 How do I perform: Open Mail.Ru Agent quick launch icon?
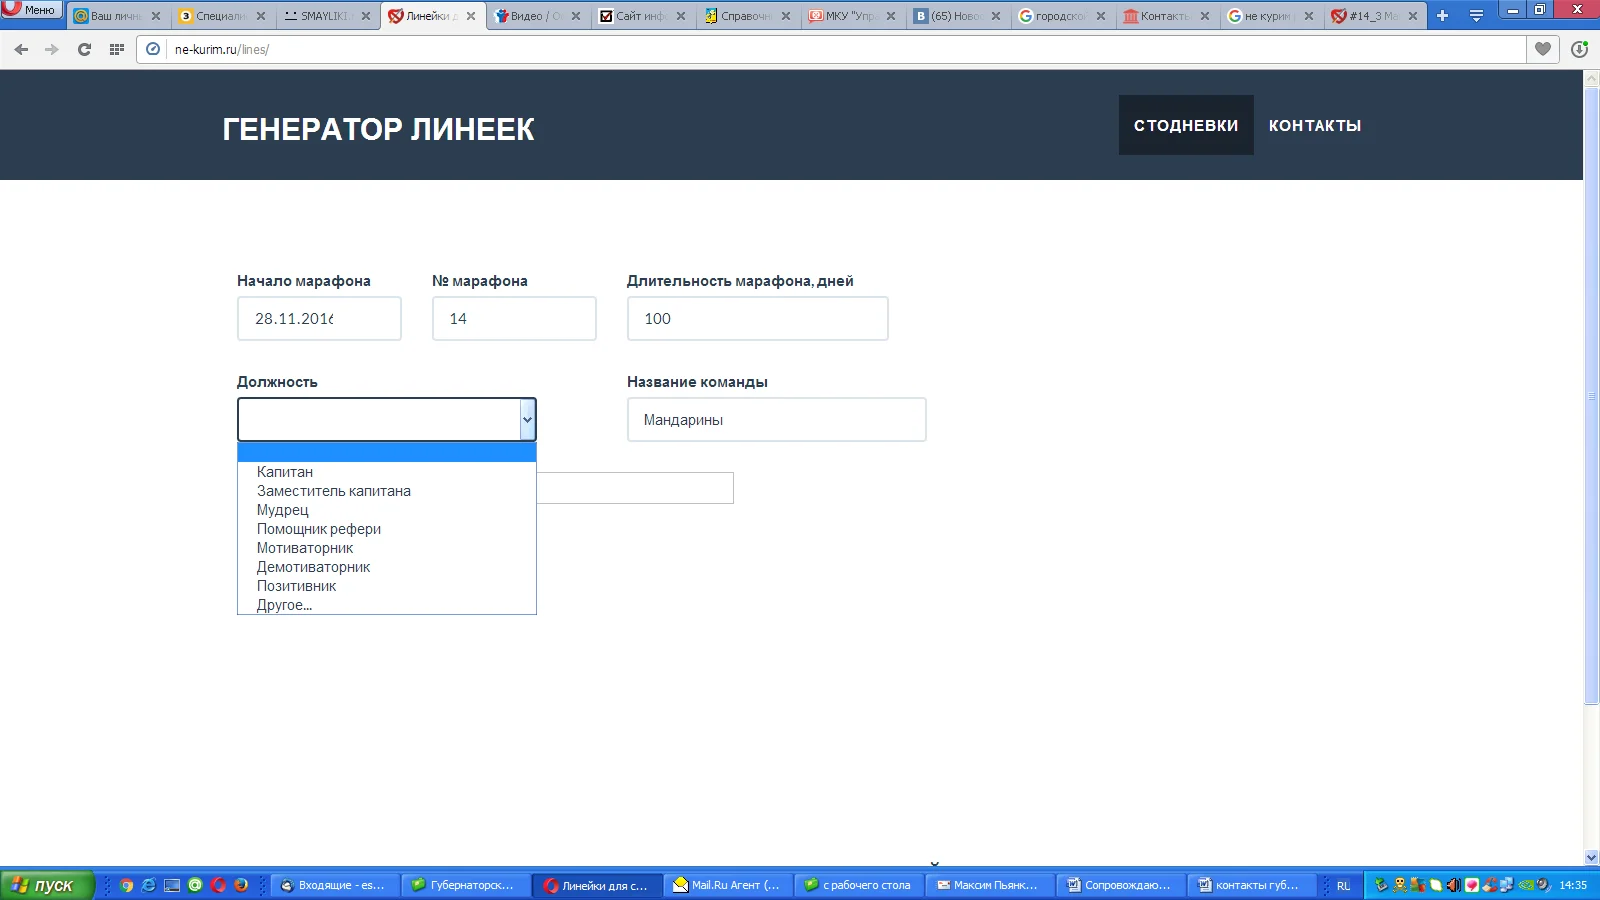195,885
